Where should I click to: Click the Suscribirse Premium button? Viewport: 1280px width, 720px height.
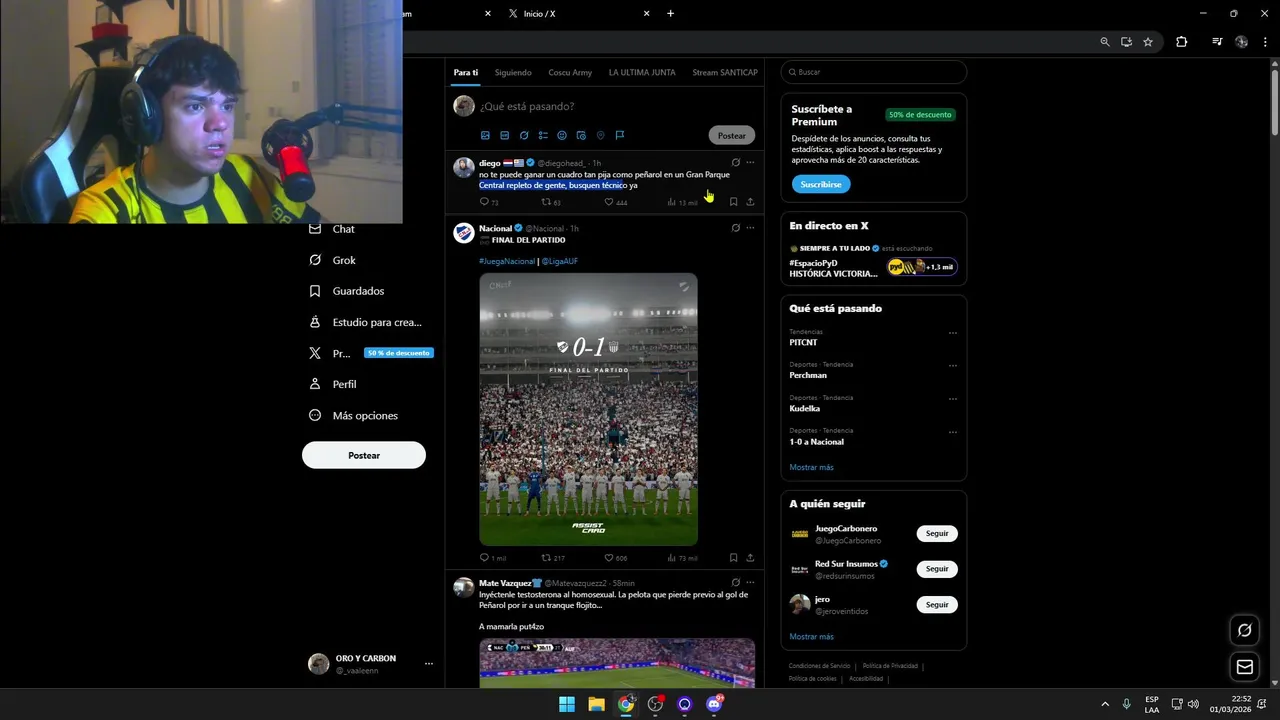point(821,184)
